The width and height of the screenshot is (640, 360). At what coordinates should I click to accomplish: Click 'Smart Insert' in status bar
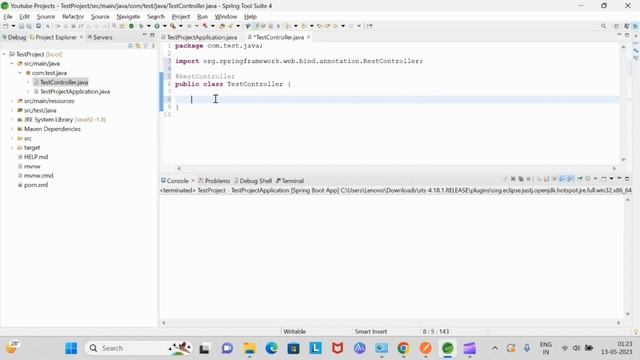click(x=371, y=331)
